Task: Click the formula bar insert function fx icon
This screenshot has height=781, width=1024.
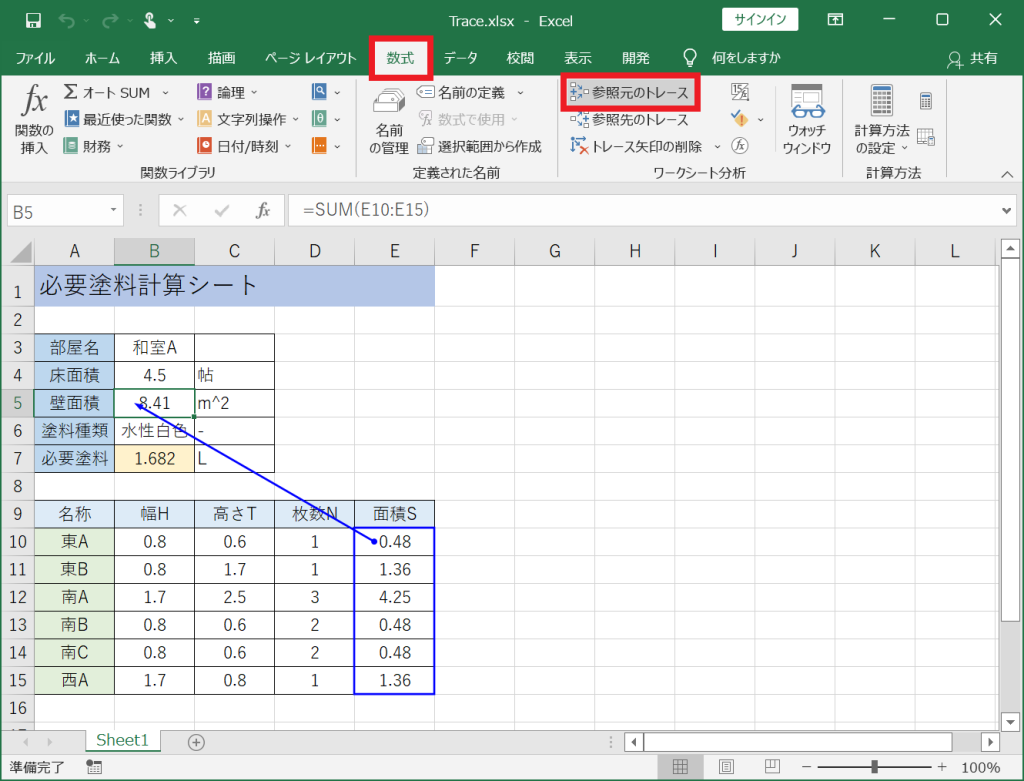Action: point(263,210)
